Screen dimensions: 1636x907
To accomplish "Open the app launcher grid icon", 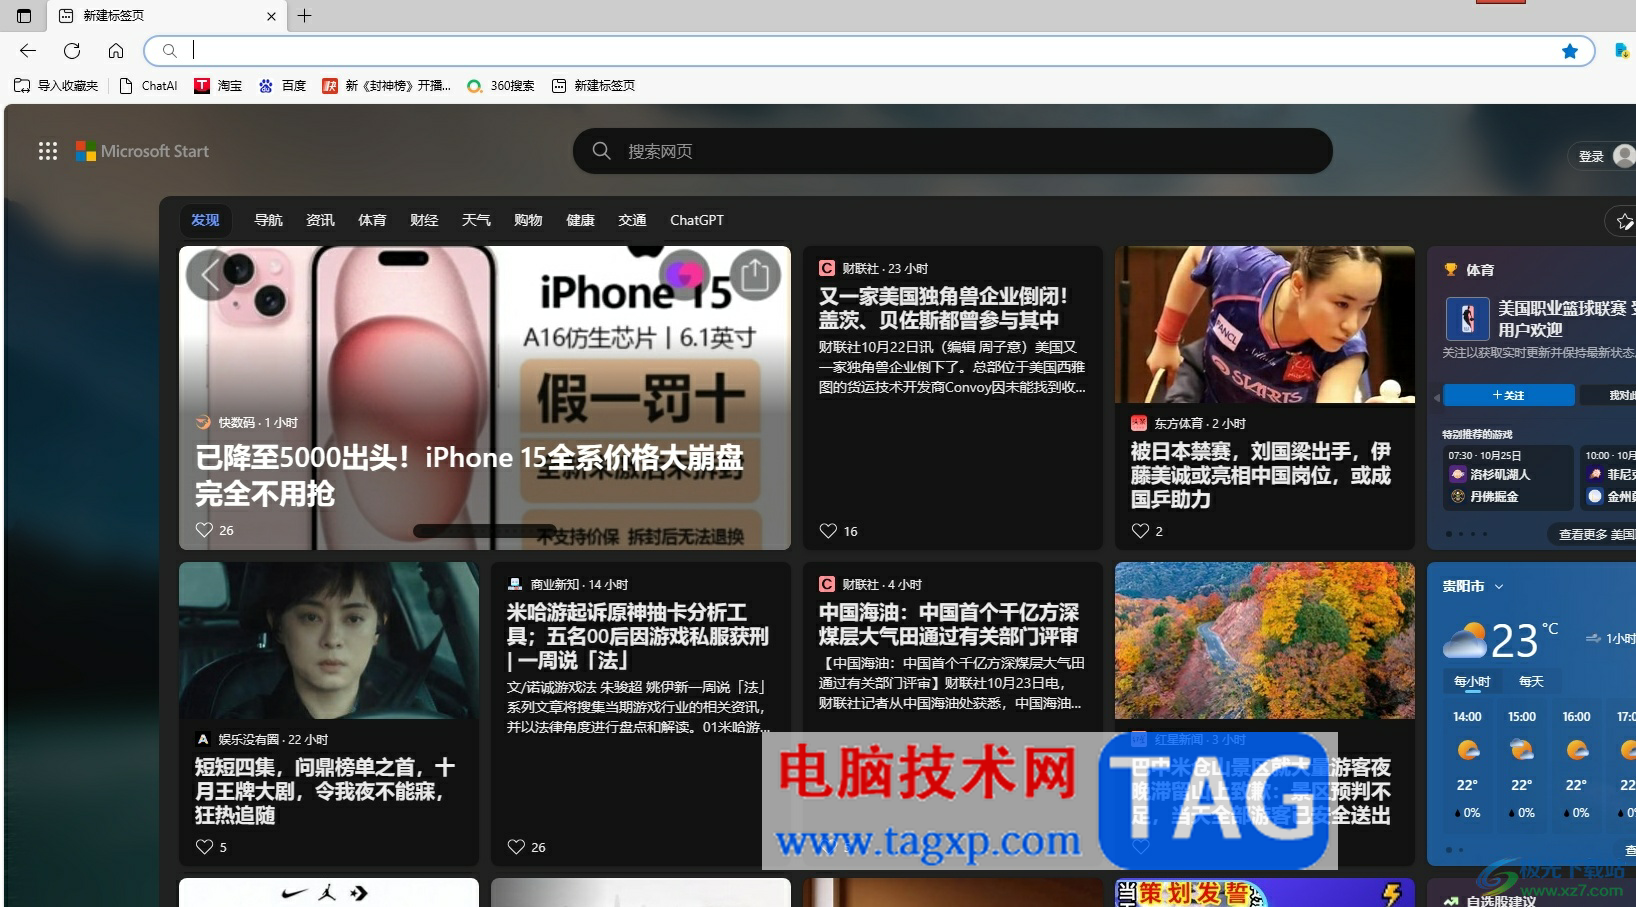I will (48, 151).
